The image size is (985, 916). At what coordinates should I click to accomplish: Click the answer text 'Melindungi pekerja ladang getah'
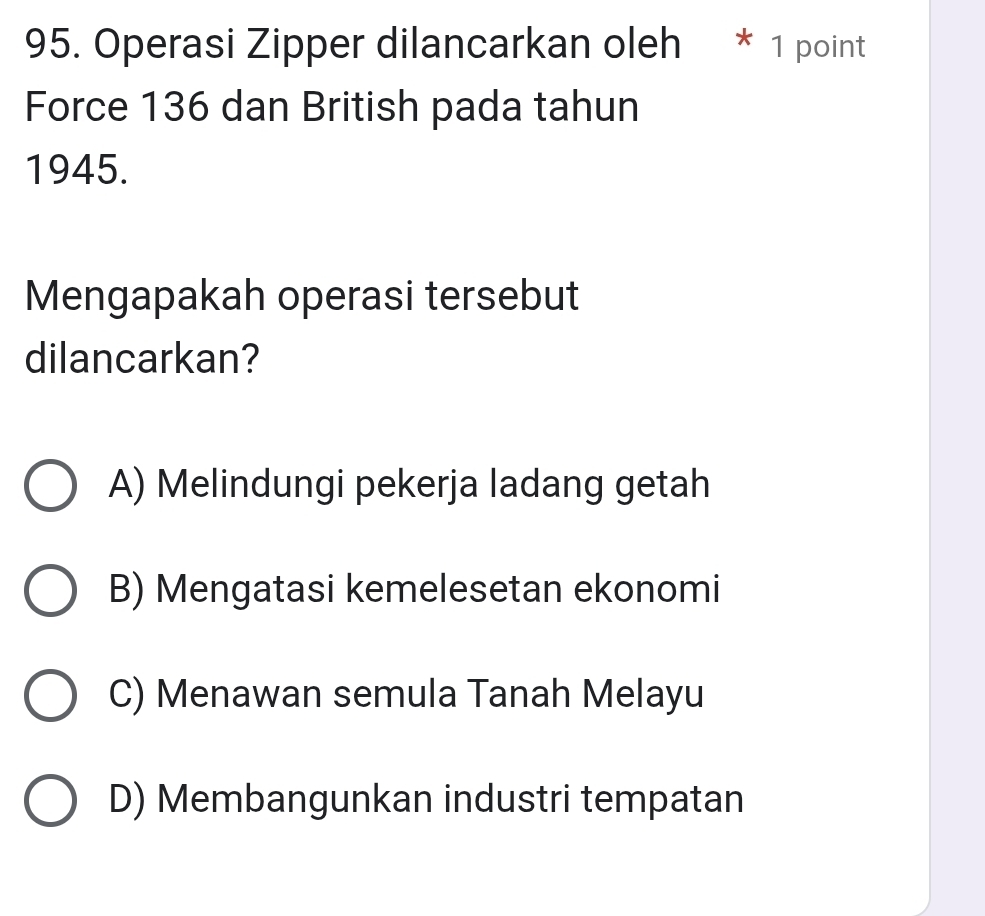(434, 485)
